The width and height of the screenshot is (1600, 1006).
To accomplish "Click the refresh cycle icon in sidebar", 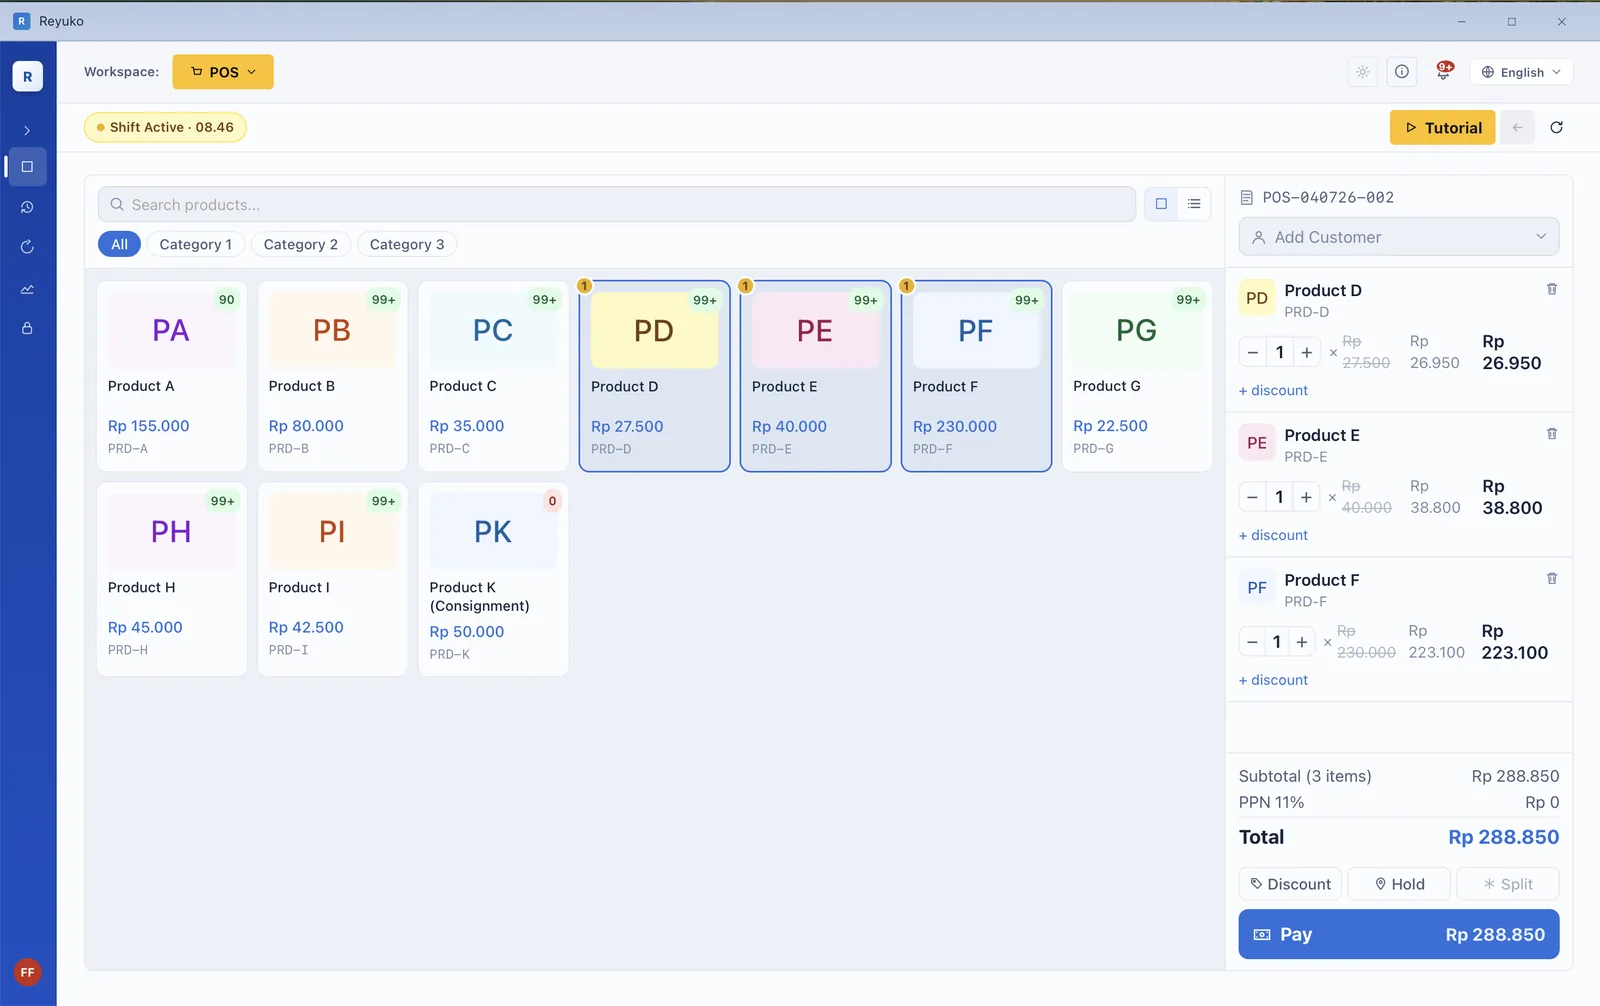I will 27,247.
